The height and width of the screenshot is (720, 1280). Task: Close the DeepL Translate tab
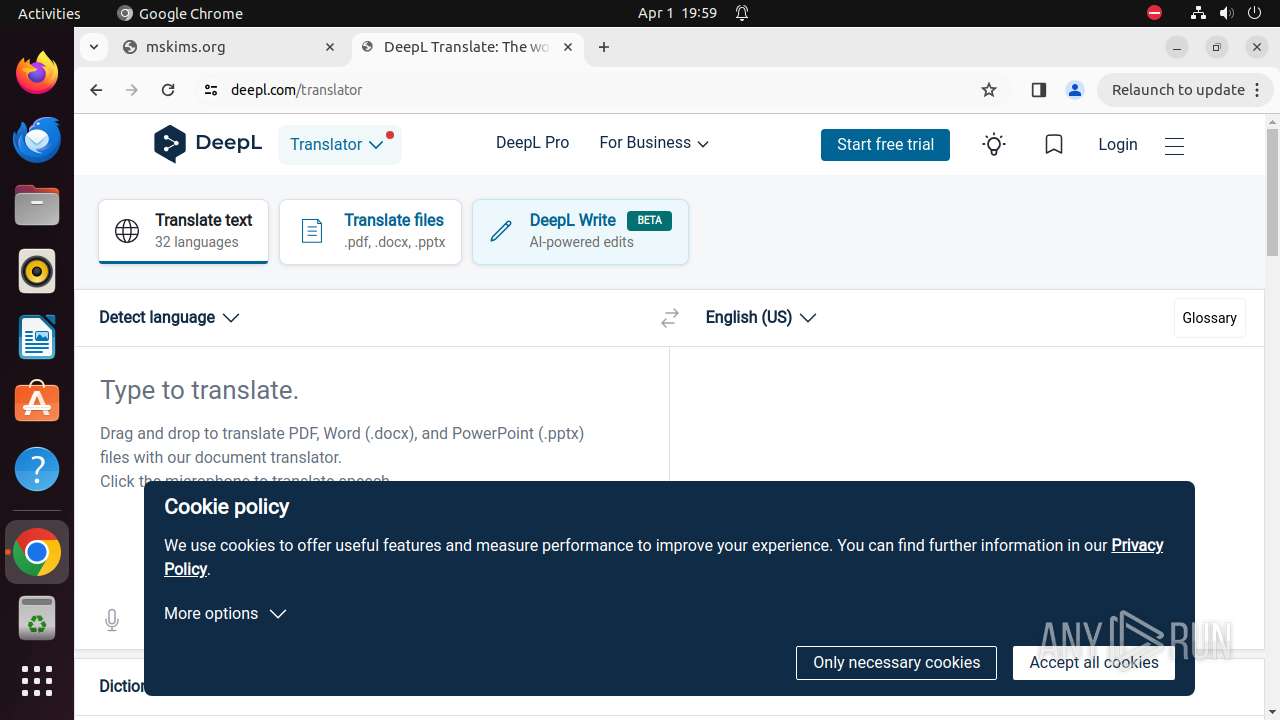tap(568, 47)
